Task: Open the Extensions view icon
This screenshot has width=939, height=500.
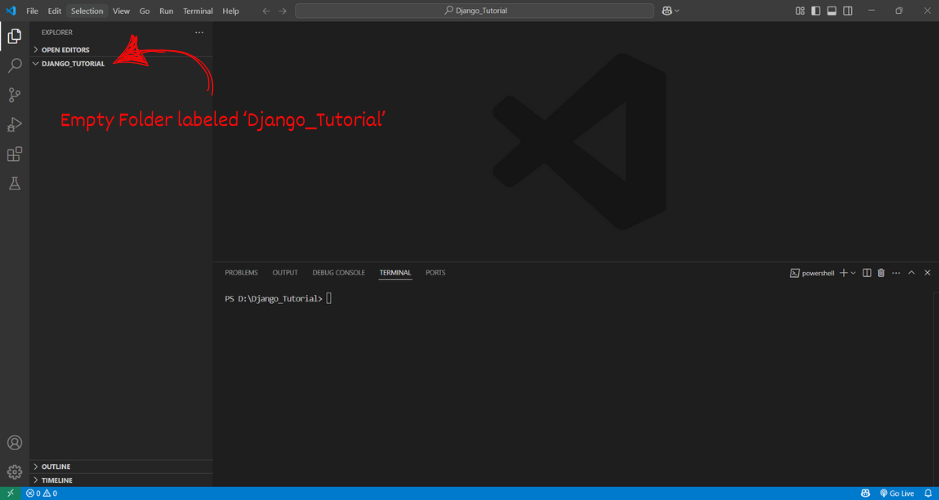Action: click(x=14, y=154)
